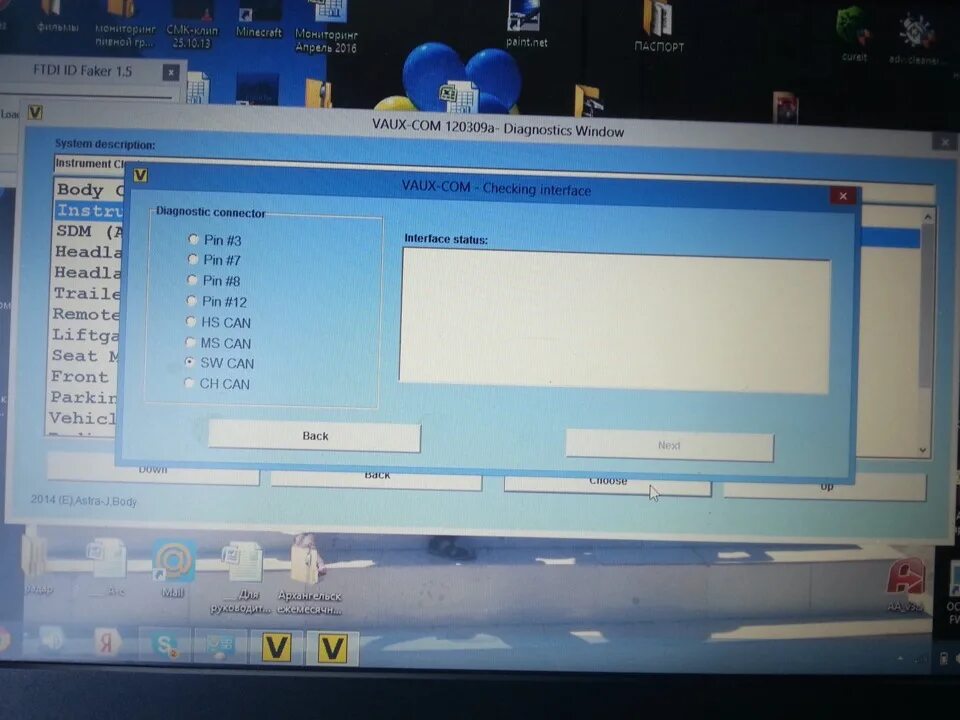Click the Yandex taskbar icon
This screenshot has width=960, height=720.
pos(107,643)
